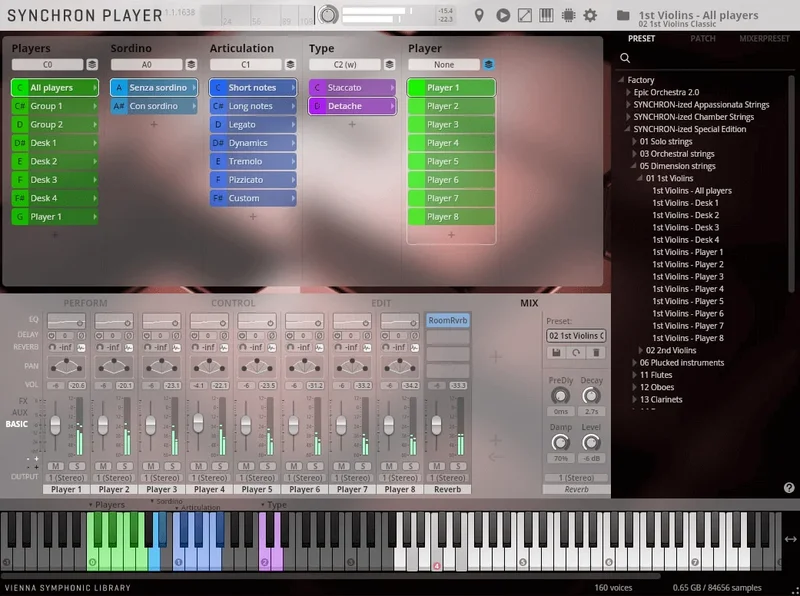Expand 02 2nd Violins folder
The image size is (800, 596).
(x=641, y=350)
